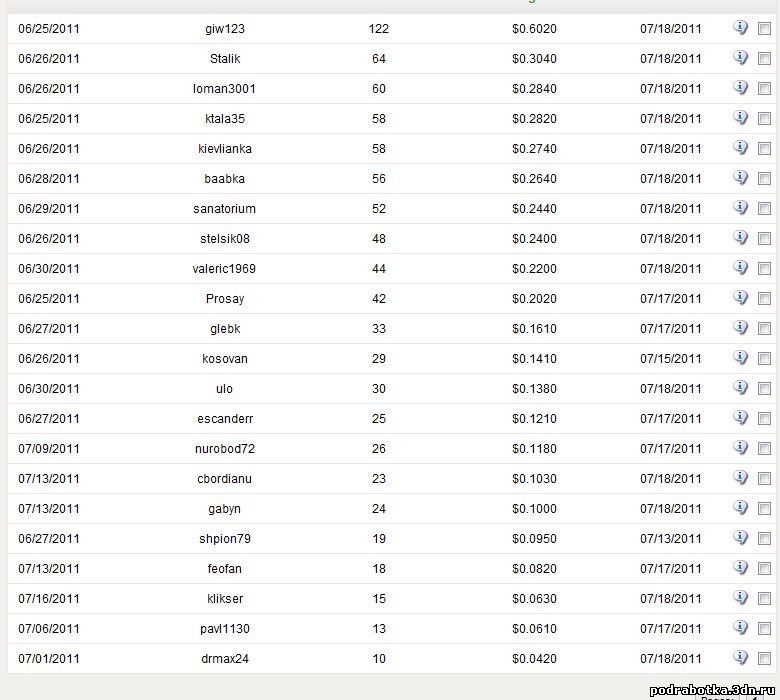Select the checkbox for gabyn row

(x=764, y=508)
